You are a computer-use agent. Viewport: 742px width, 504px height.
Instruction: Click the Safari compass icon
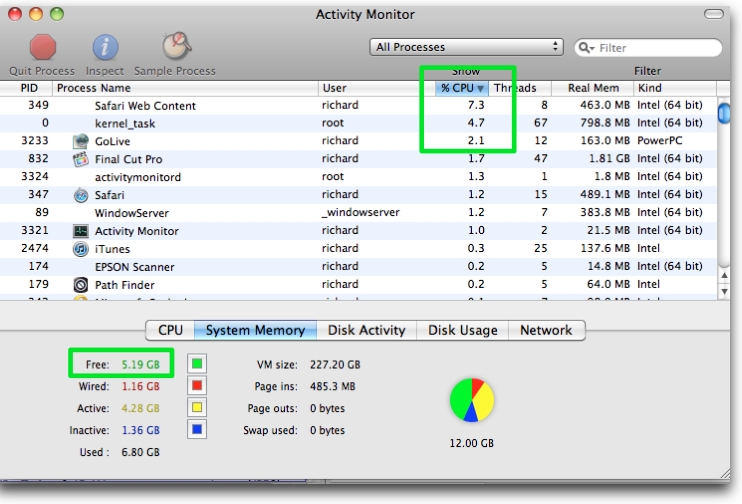point(81,195)
